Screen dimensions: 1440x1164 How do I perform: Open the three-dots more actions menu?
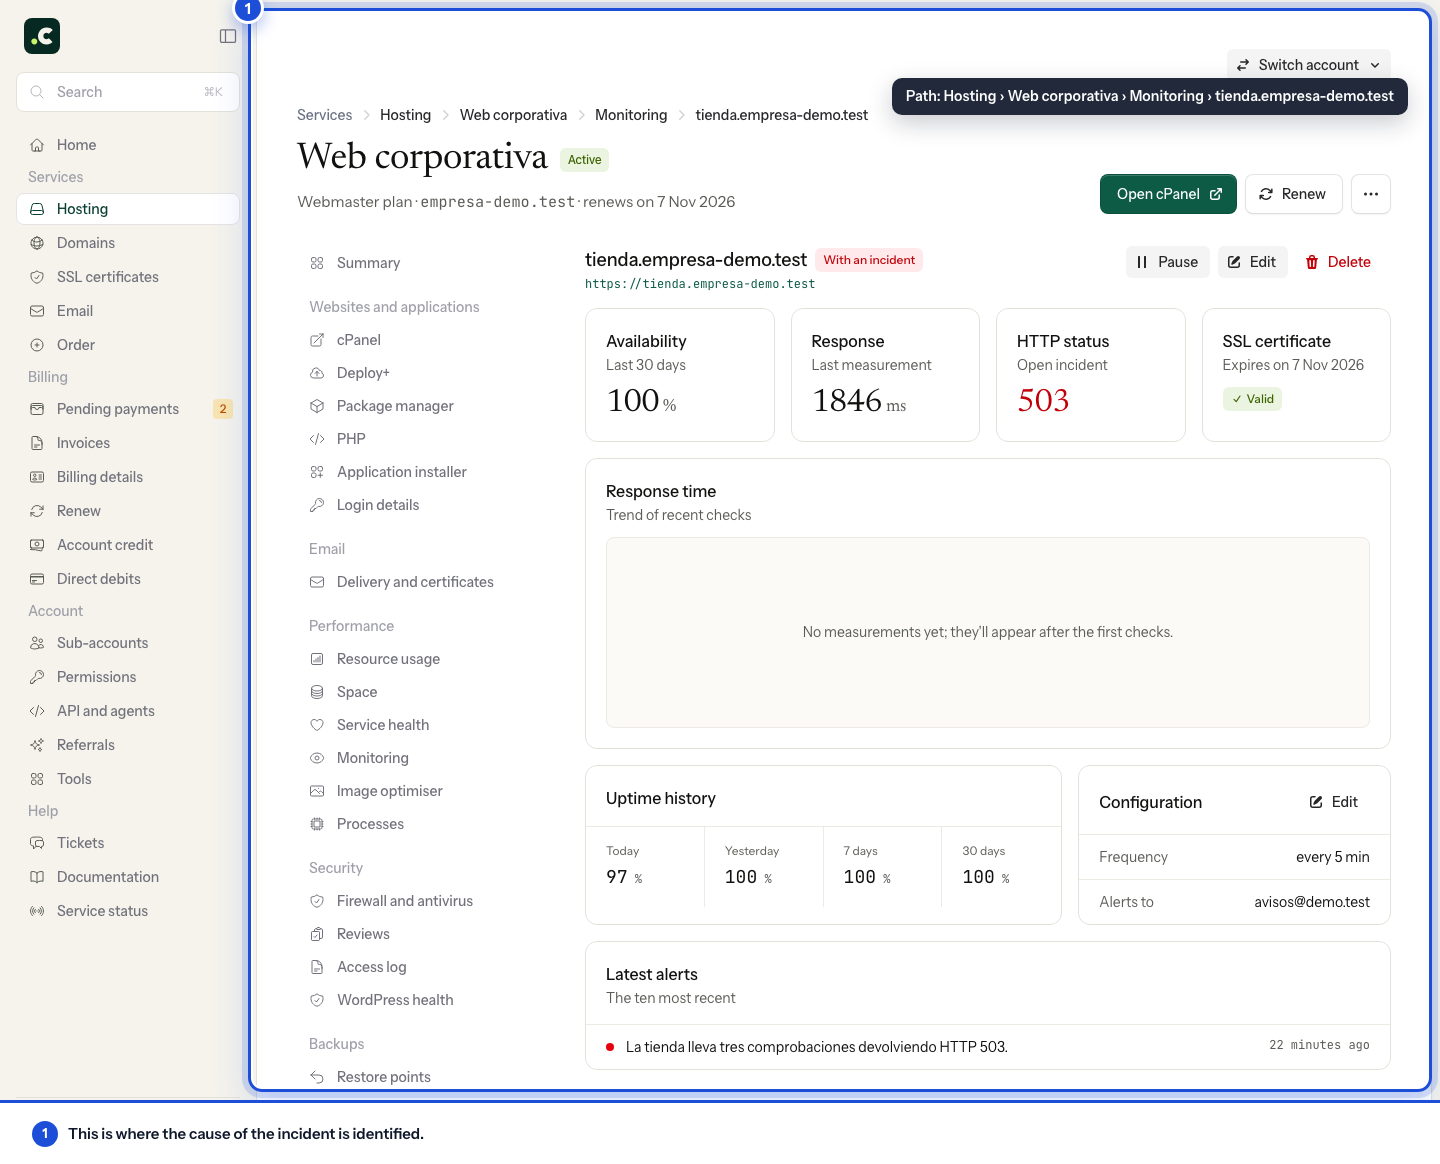[1370, 194]
